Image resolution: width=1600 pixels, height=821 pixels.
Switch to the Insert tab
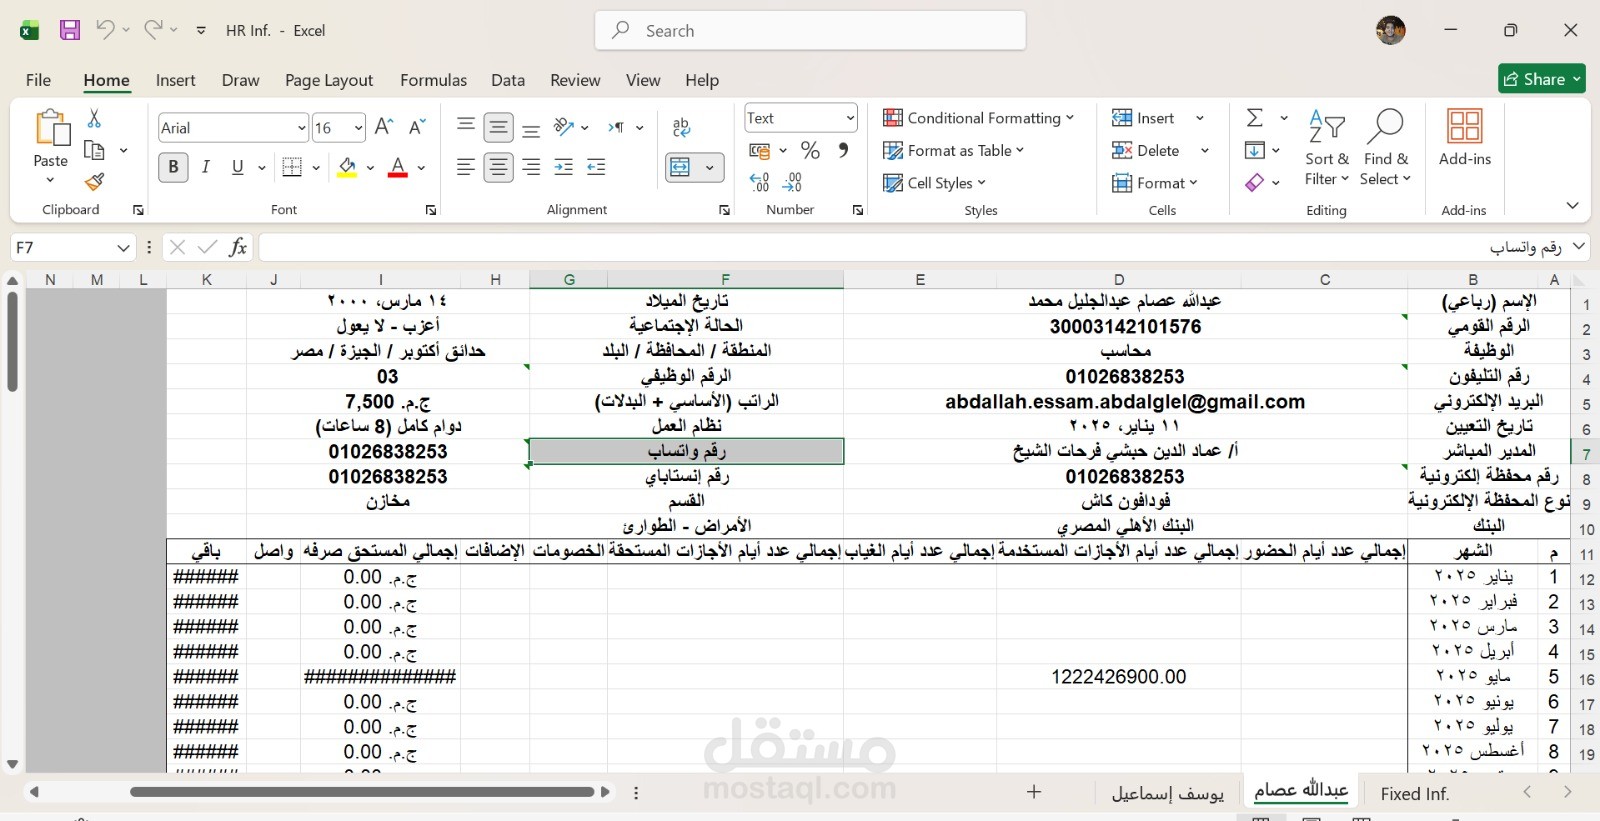(176, 80)
